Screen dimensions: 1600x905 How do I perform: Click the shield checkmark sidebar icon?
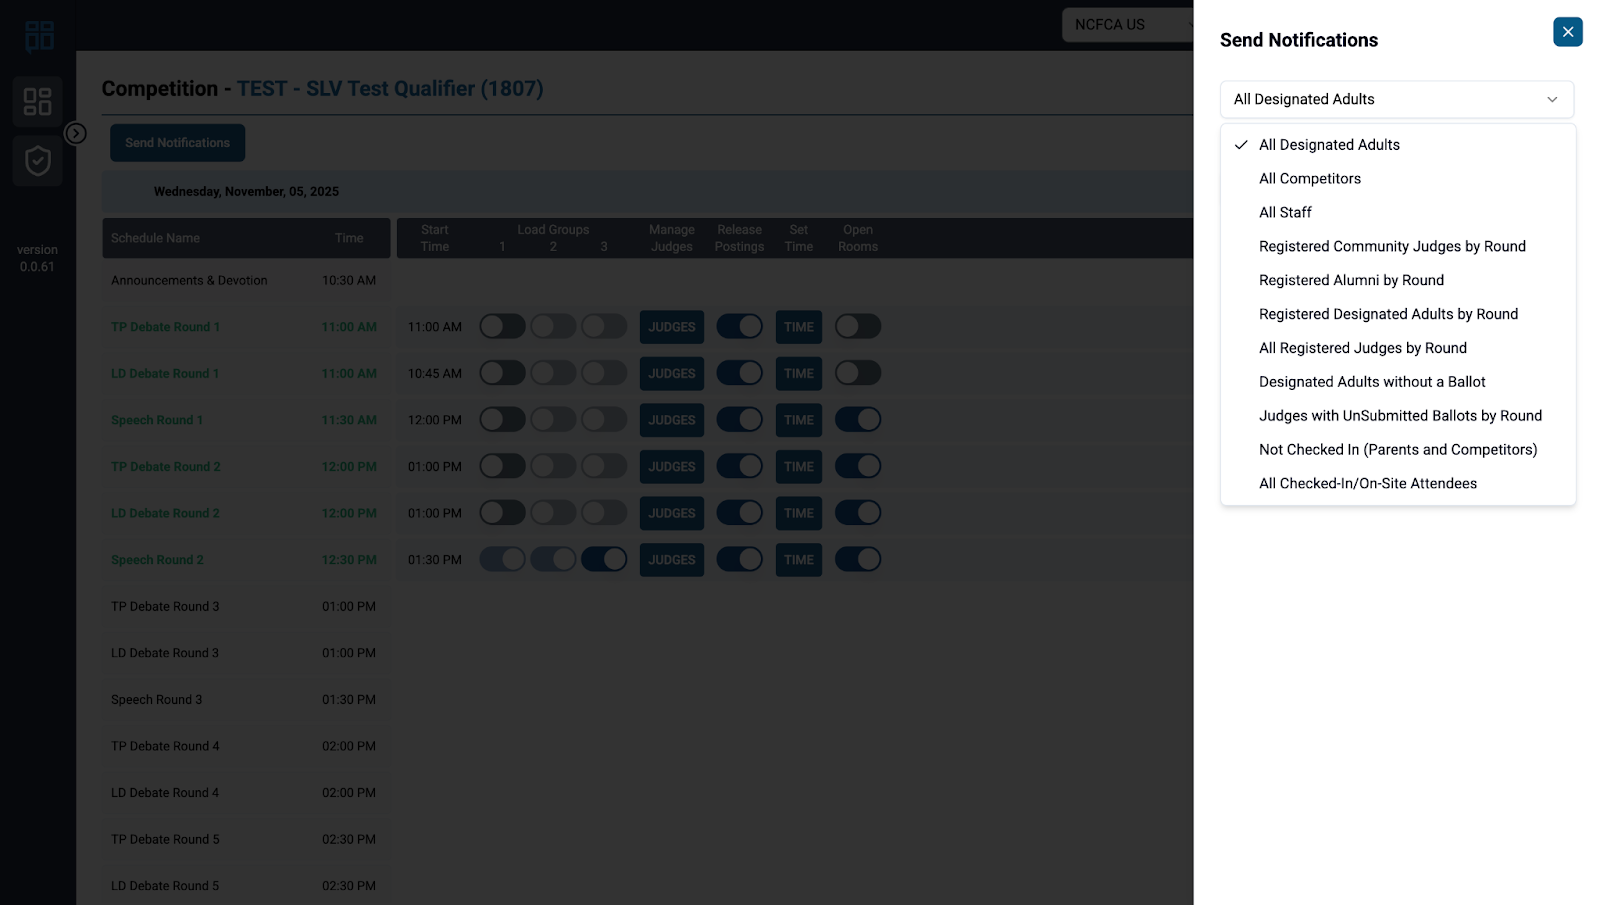[x=38, y=161]
